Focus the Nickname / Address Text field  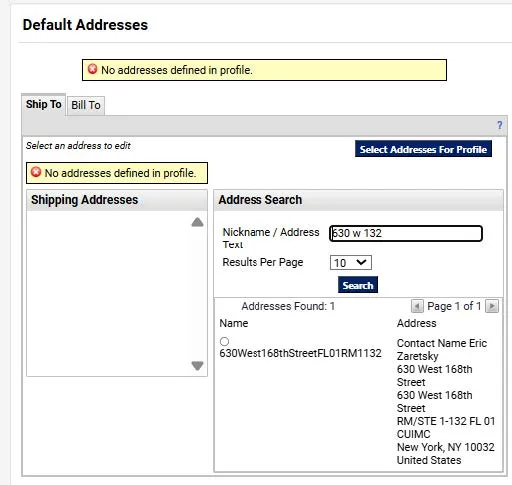point(406,233)
